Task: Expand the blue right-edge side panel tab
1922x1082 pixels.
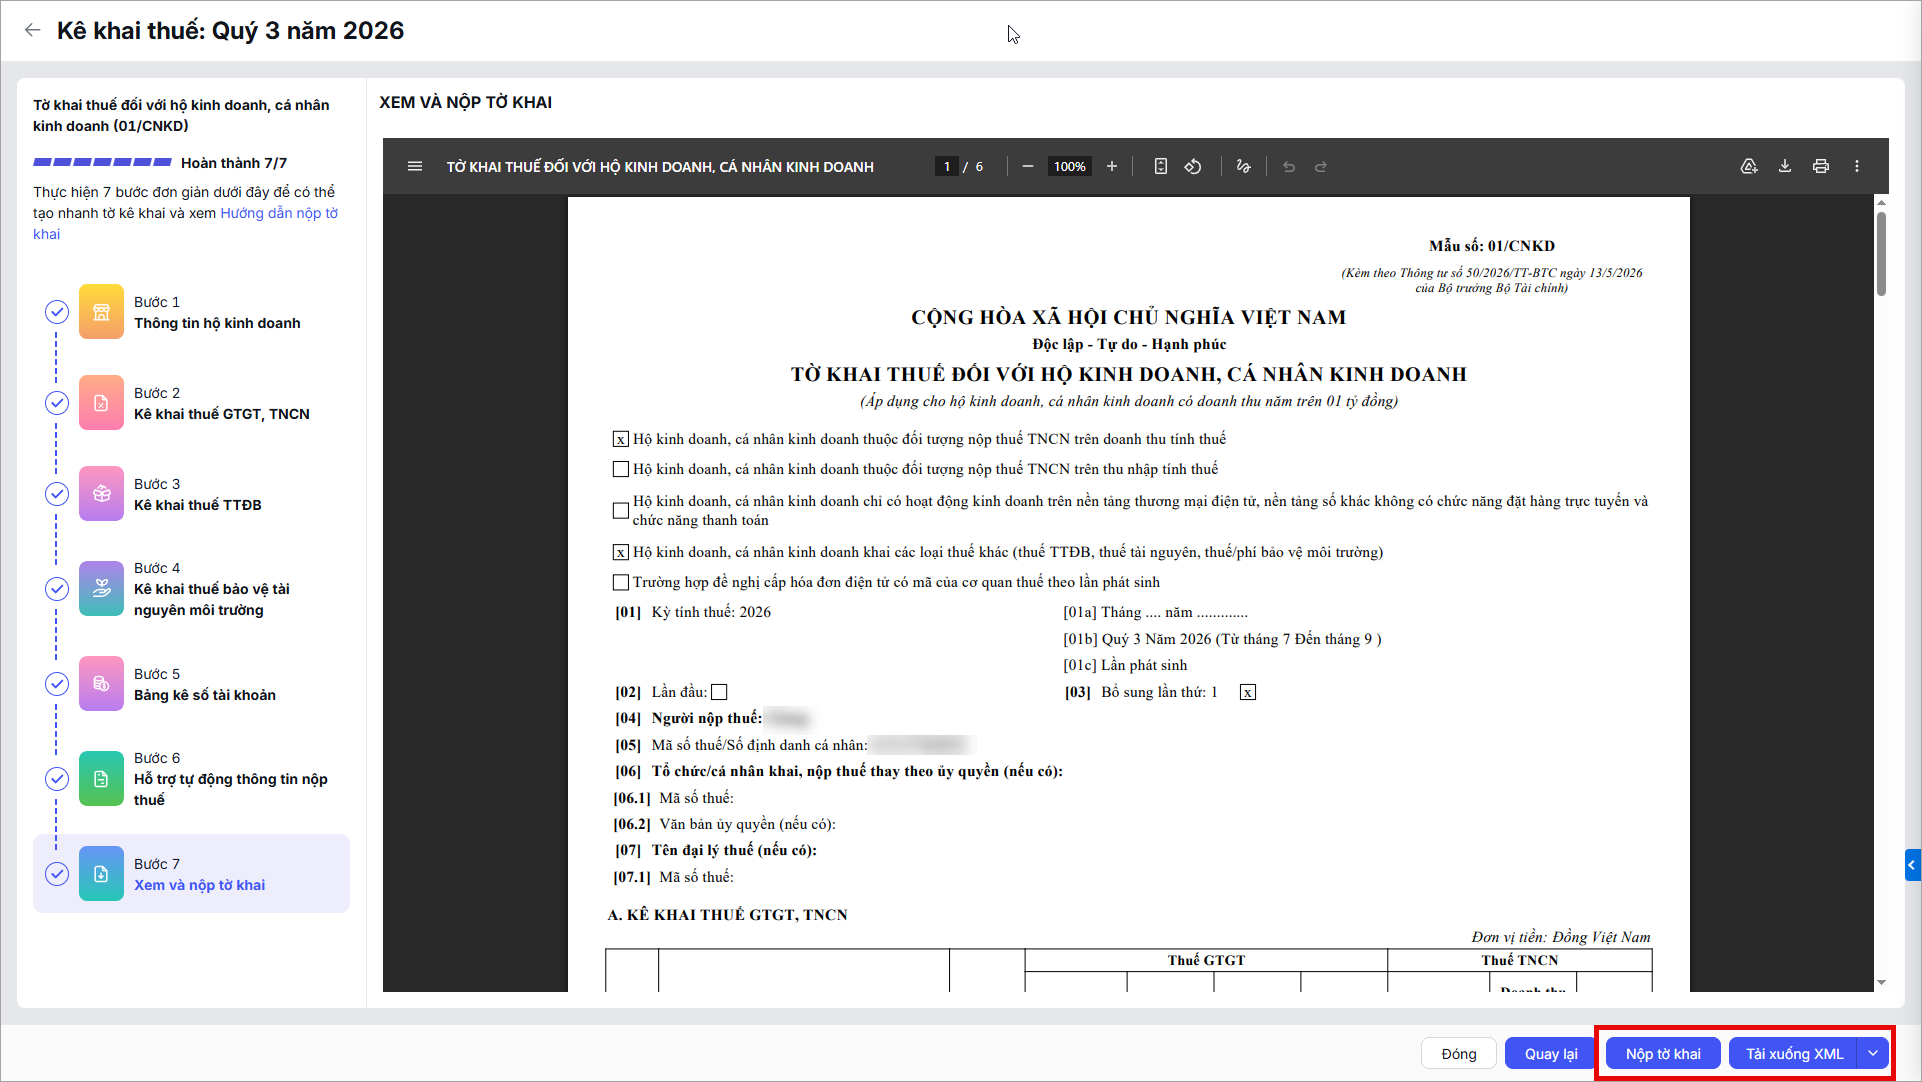Action: 1912,865
